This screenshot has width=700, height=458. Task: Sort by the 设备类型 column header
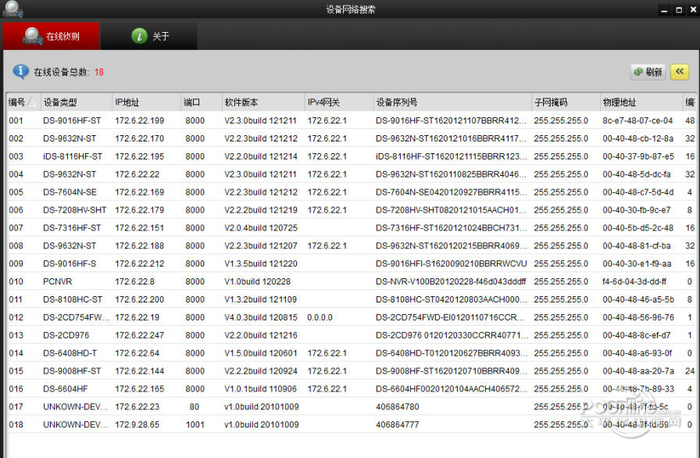(x=76, y=102)
